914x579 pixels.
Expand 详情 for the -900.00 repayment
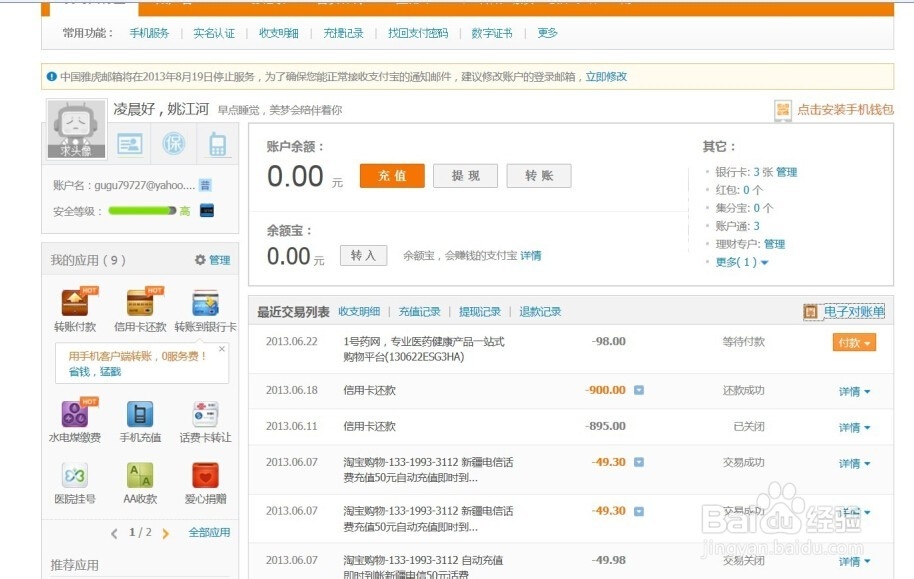pos(854,392)
